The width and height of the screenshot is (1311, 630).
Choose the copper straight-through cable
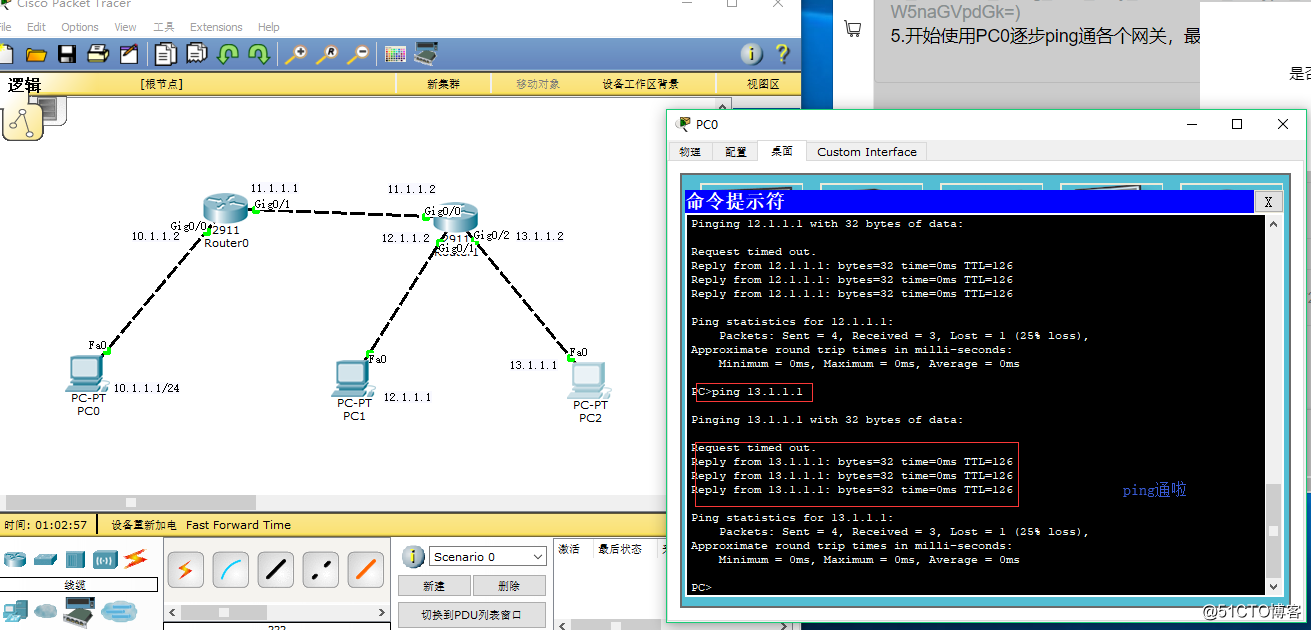pos(276,570)
